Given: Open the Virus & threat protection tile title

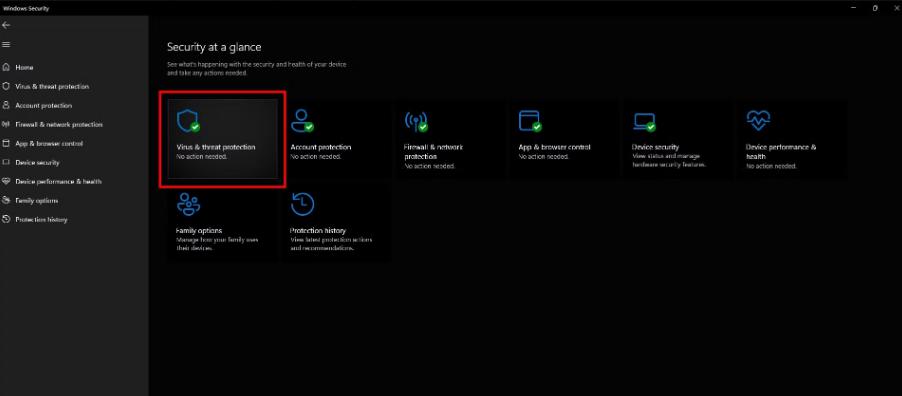Looking at the screenshot, I should [x=216, y=147].
